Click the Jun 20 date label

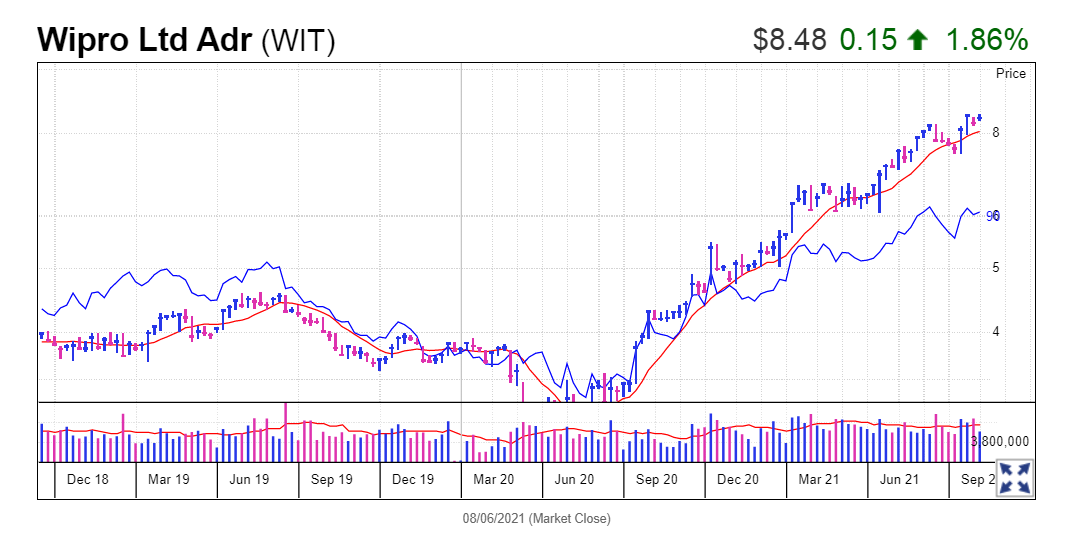click(x=574, y=479)
